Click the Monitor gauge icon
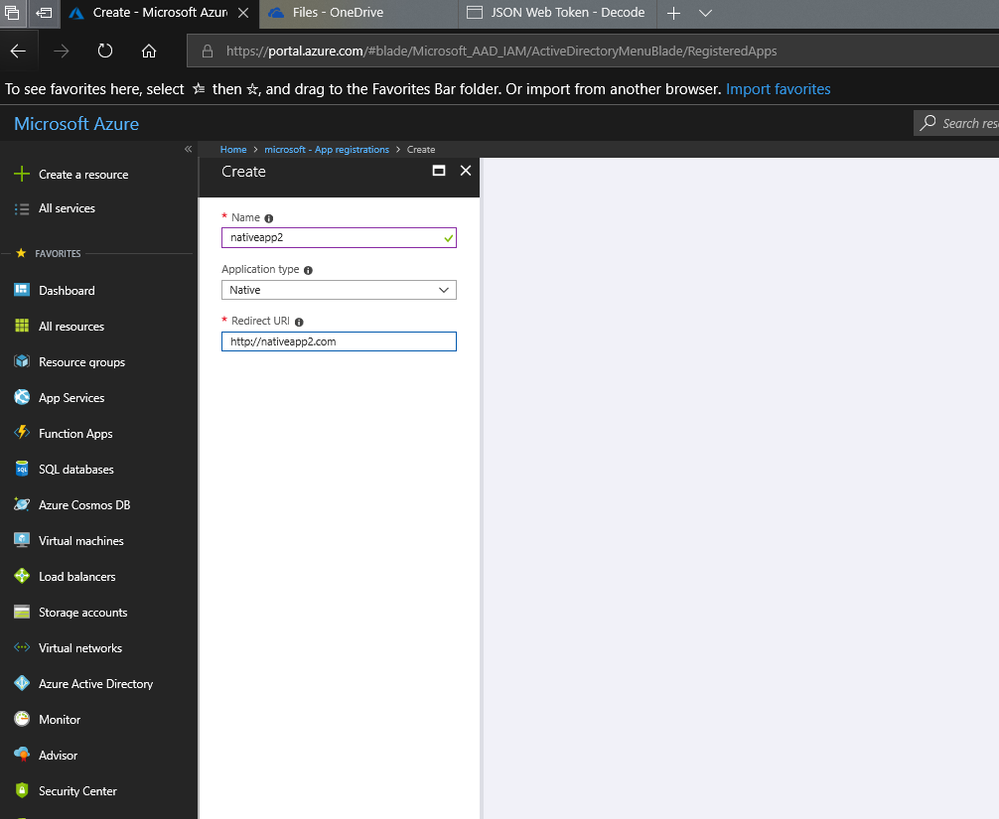This screenshot has height=819, width=999. pyautogui.click(x=22, y=719)
